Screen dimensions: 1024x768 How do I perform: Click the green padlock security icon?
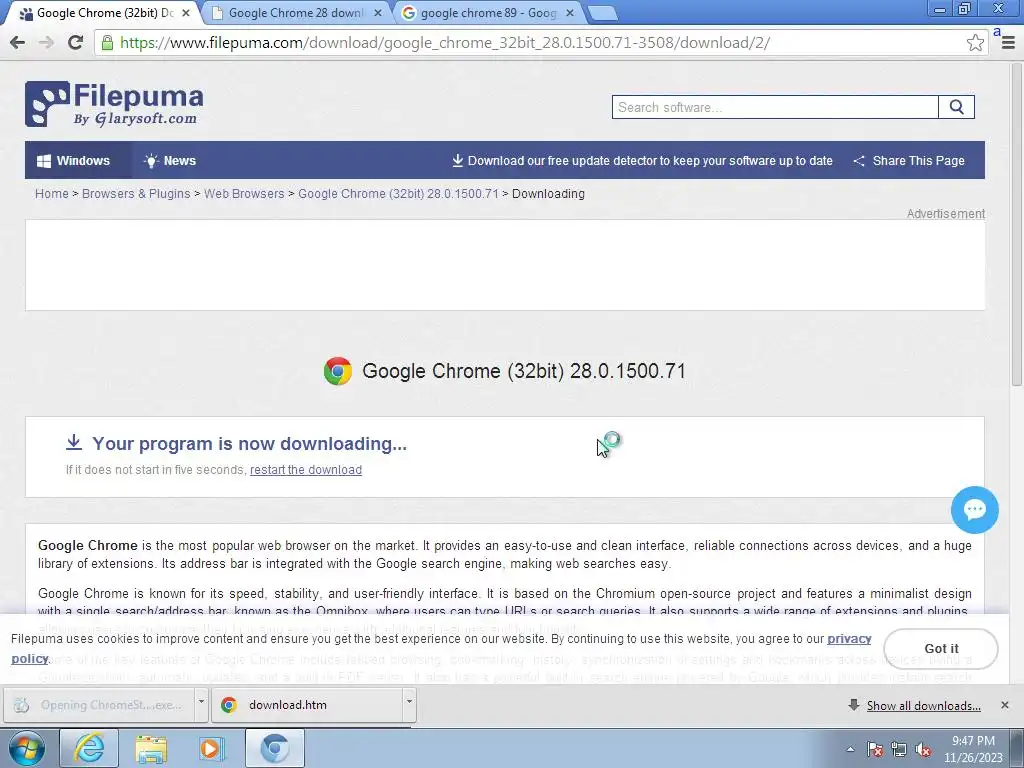[x=108, y=43]
